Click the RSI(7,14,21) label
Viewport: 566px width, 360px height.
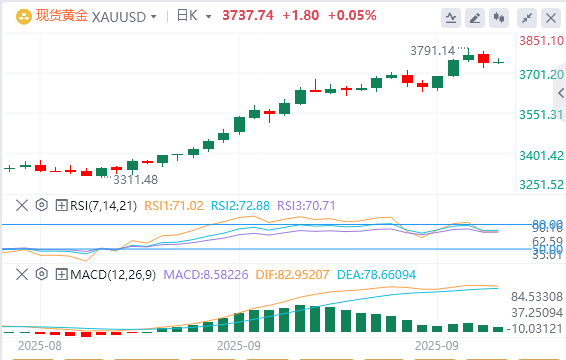click(x=104, y=206)
